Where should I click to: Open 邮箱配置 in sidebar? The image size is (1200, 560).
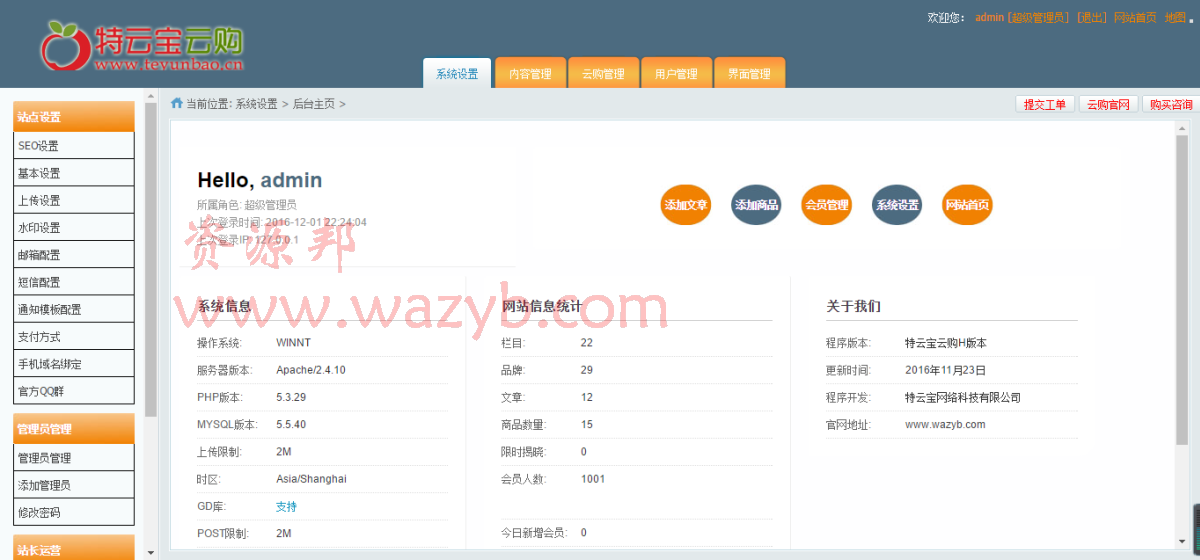74,255
